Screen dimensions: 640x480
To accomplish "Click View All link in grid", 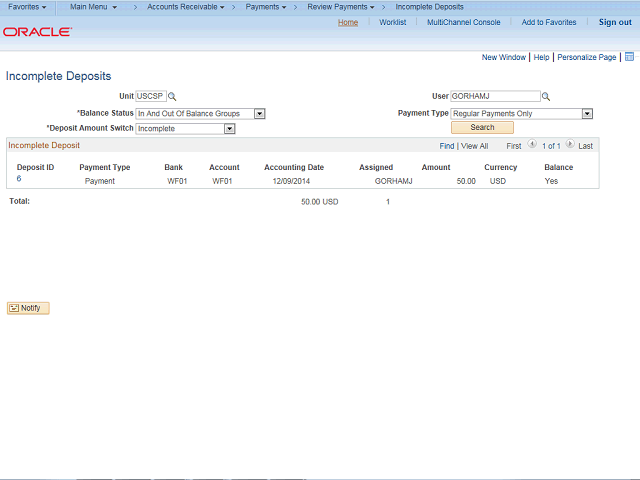I will (x=474, y=146).
